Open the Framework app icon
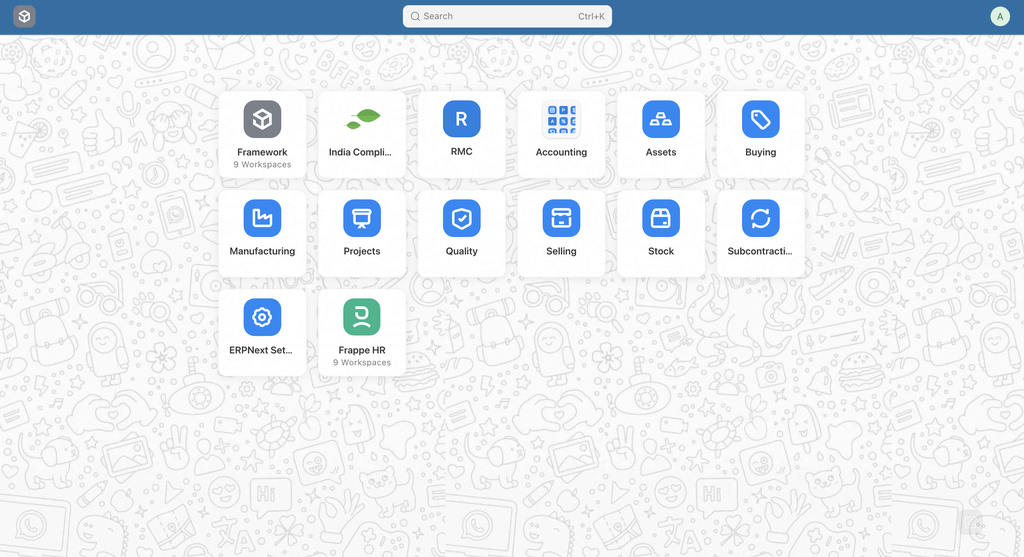The width and height of the screenshot is (1024, 557). [262, 120]
